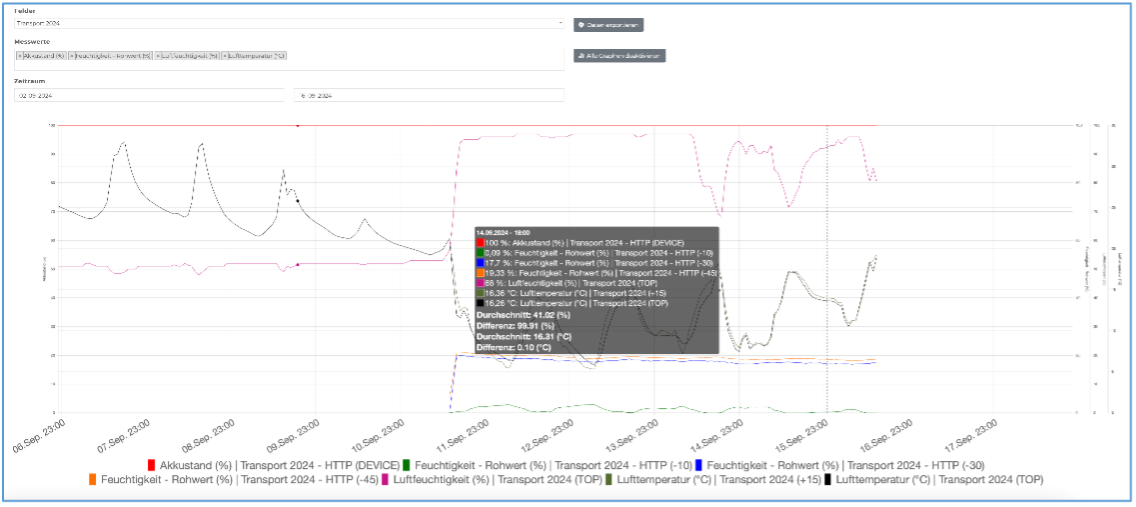Click tooltip text Durchschnitt: 16.31 (°C)

click(x=525, y=337)
